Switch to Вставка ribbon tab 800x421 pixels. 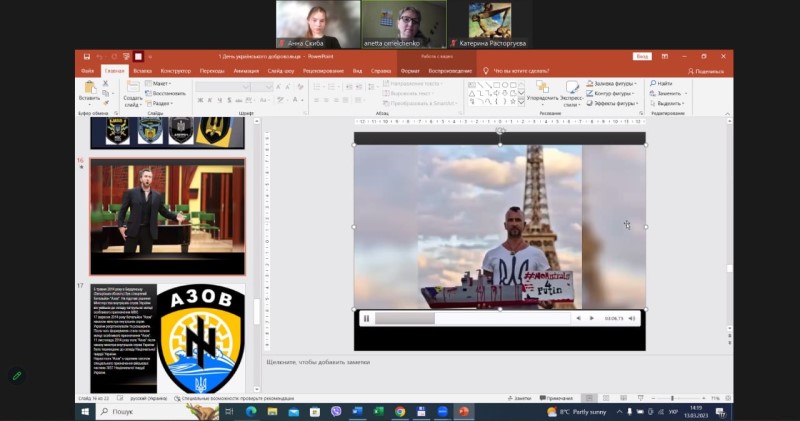142,71
